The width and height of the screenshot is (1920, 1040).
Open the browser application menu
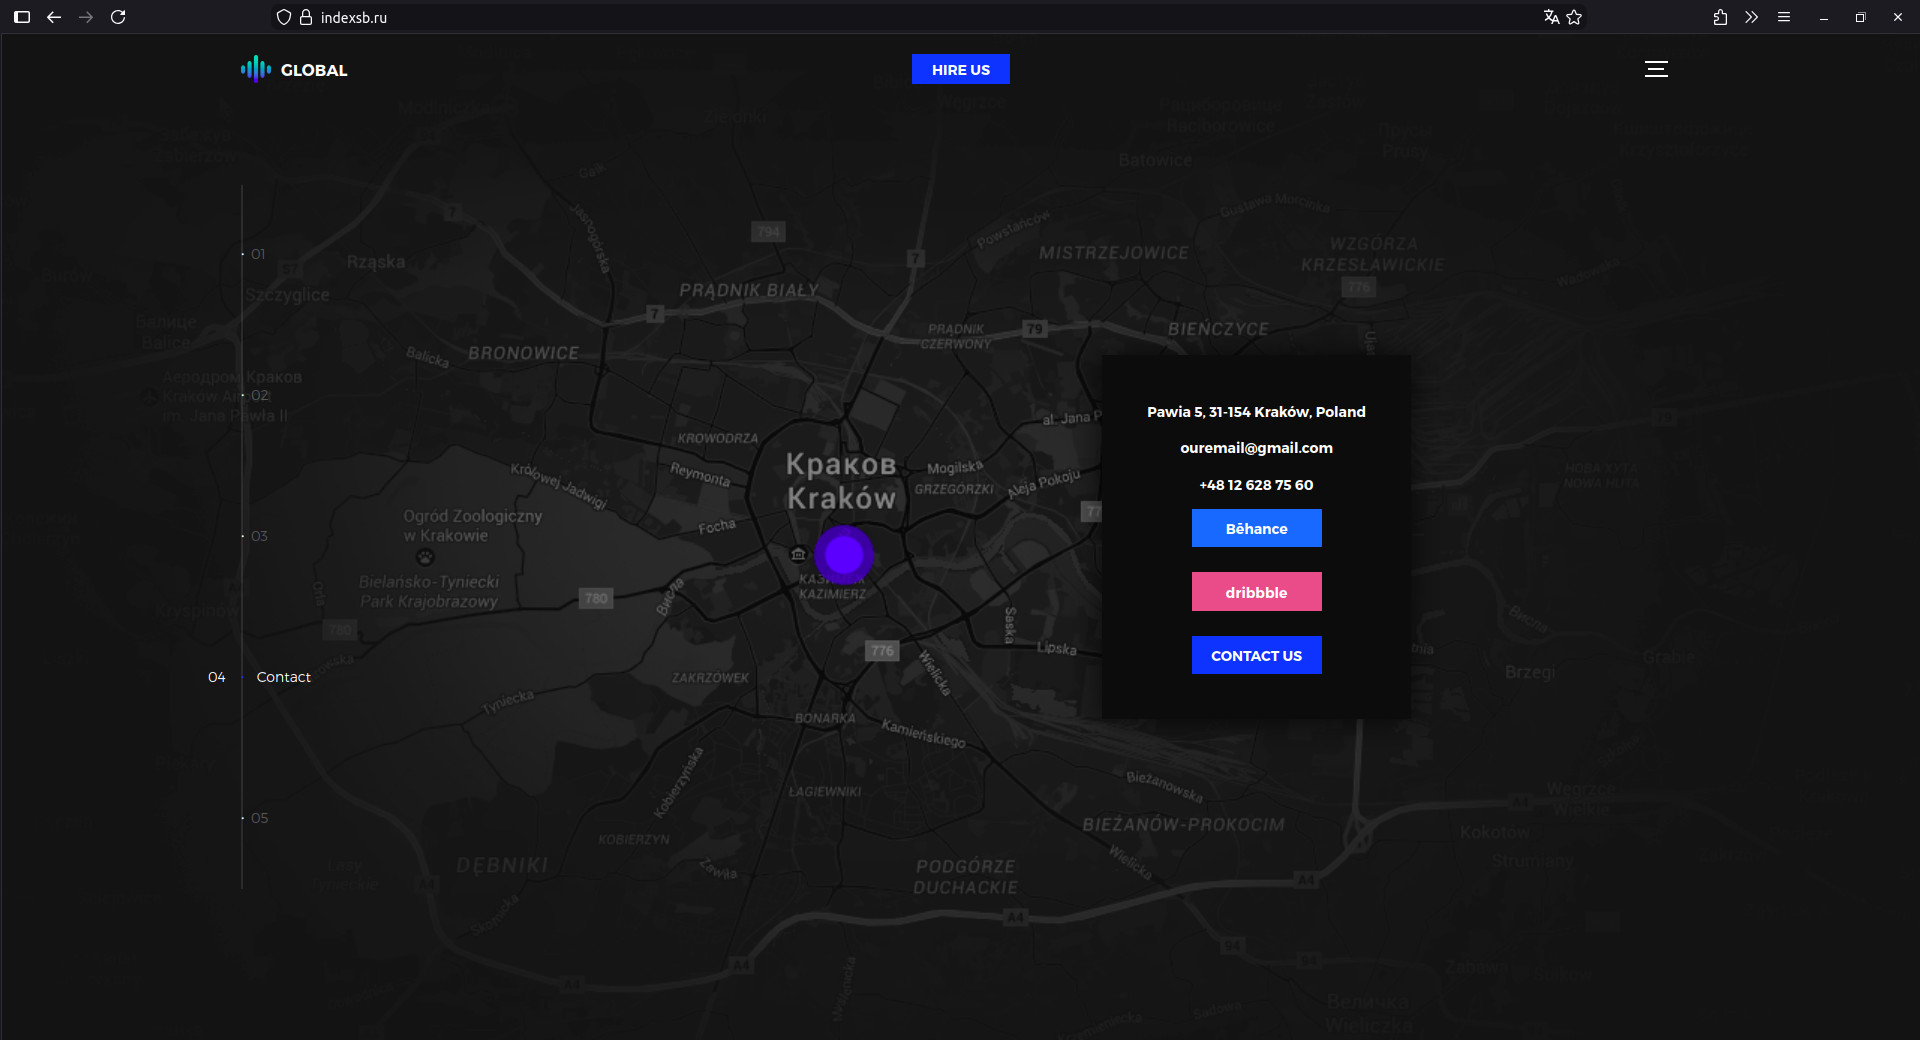click(x=1783, y=17)
